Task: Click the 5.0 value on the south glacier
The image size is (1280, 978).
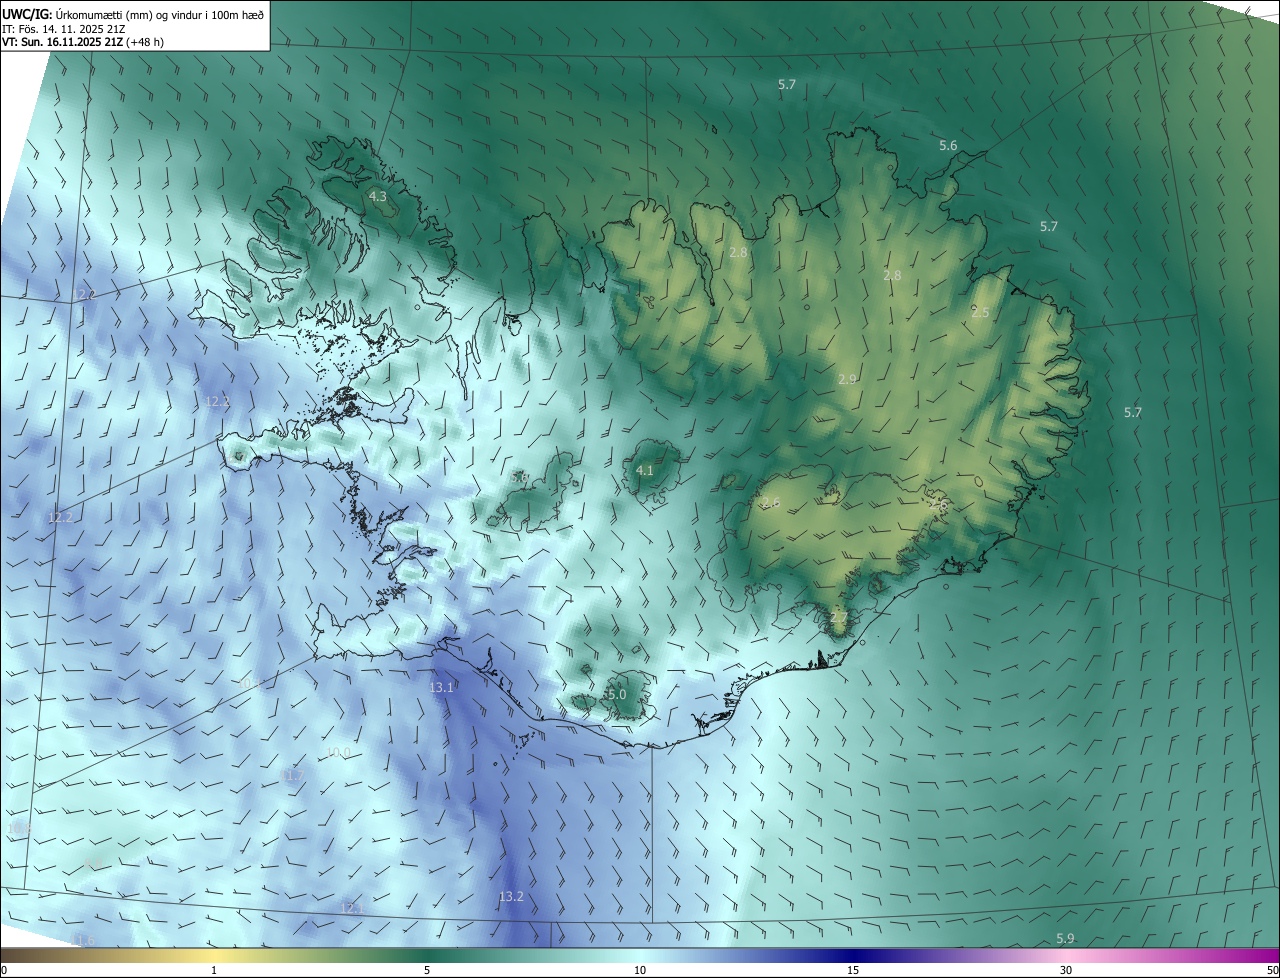Action: (616, 694)
